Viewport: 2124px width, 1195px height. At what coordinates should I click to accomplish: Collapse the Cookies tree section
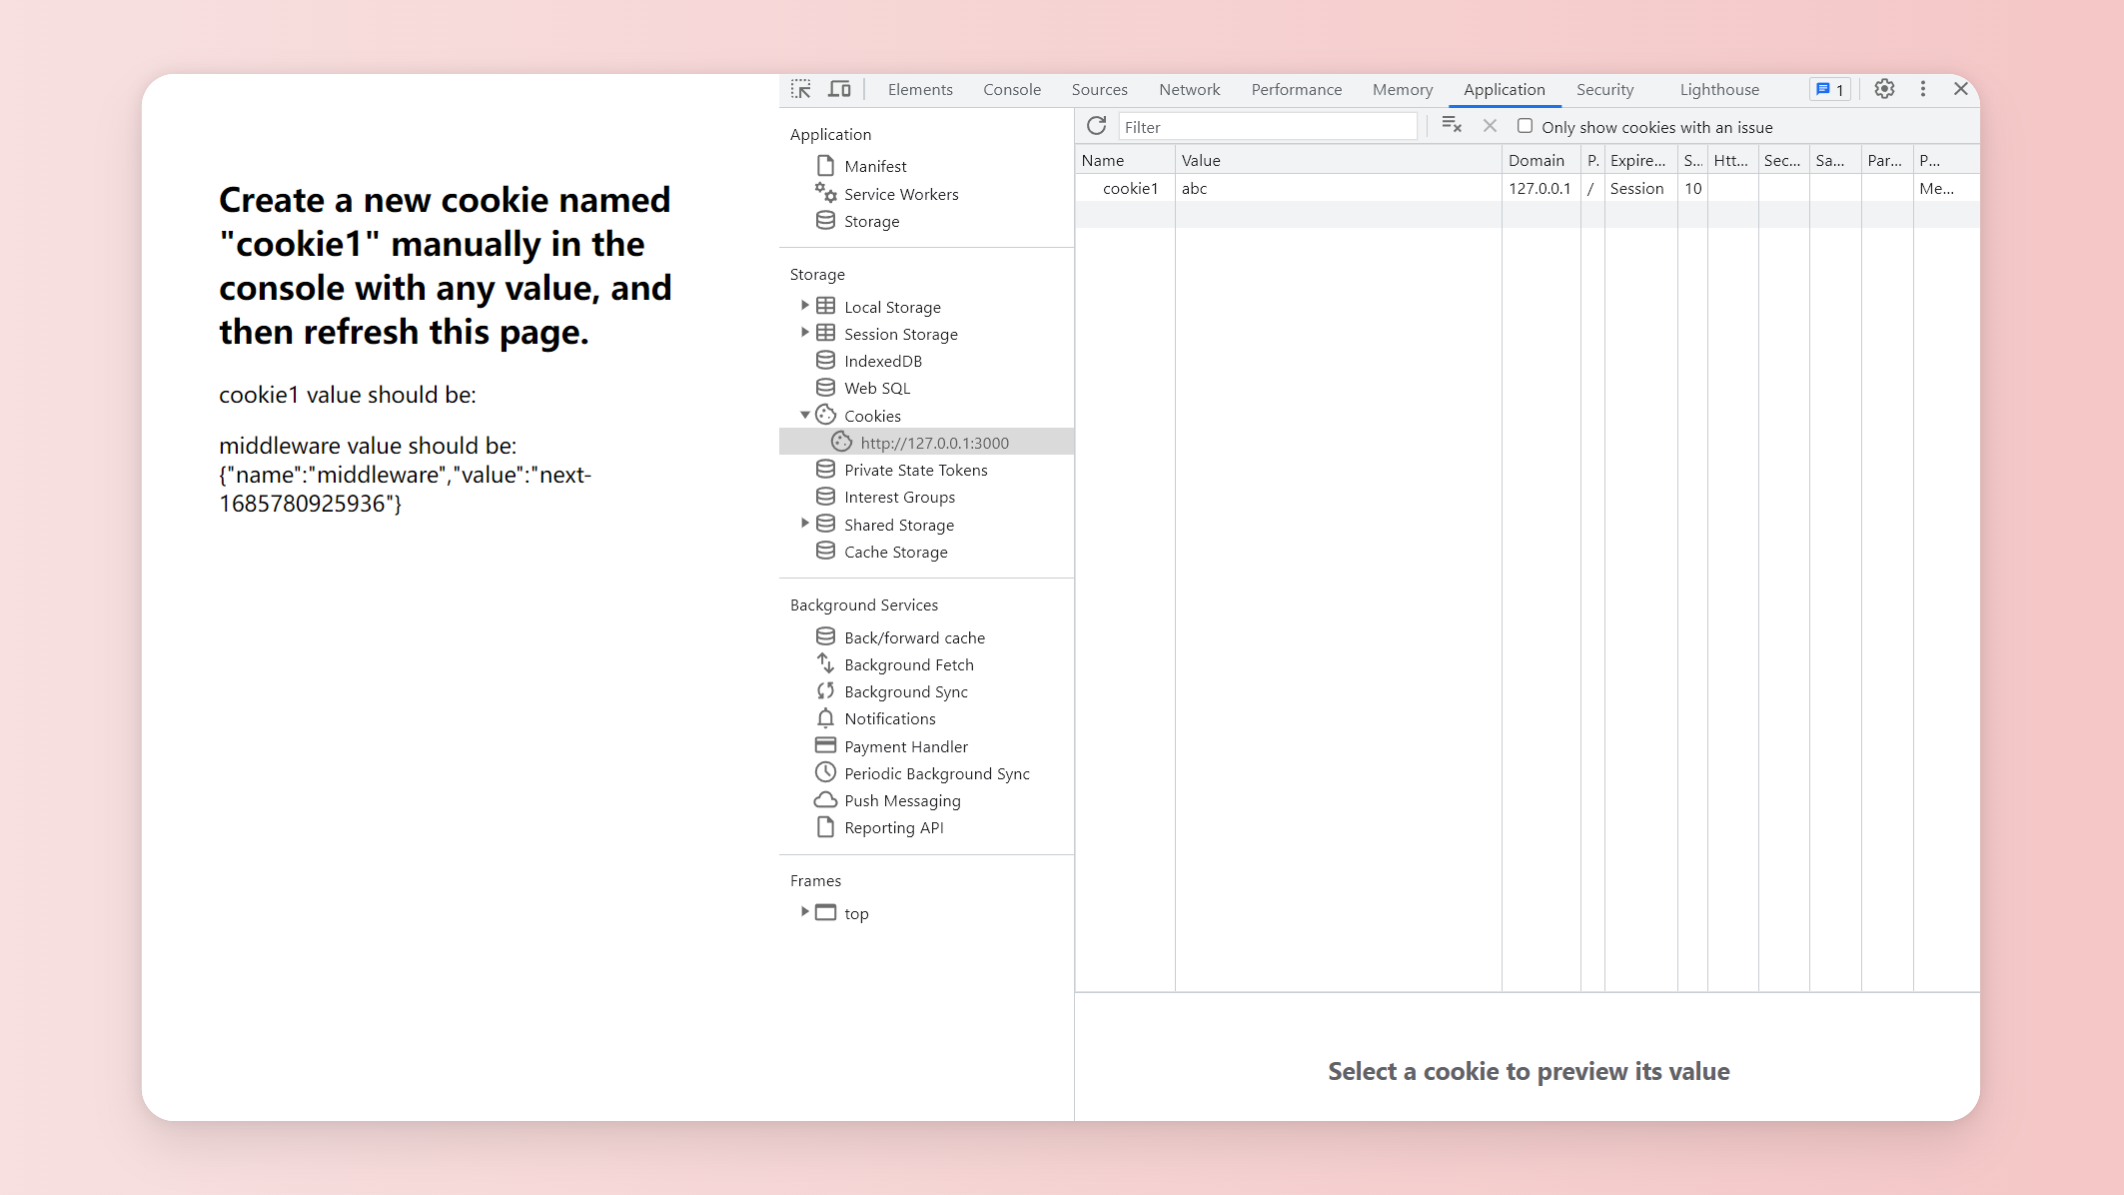[x=804, y=415]
